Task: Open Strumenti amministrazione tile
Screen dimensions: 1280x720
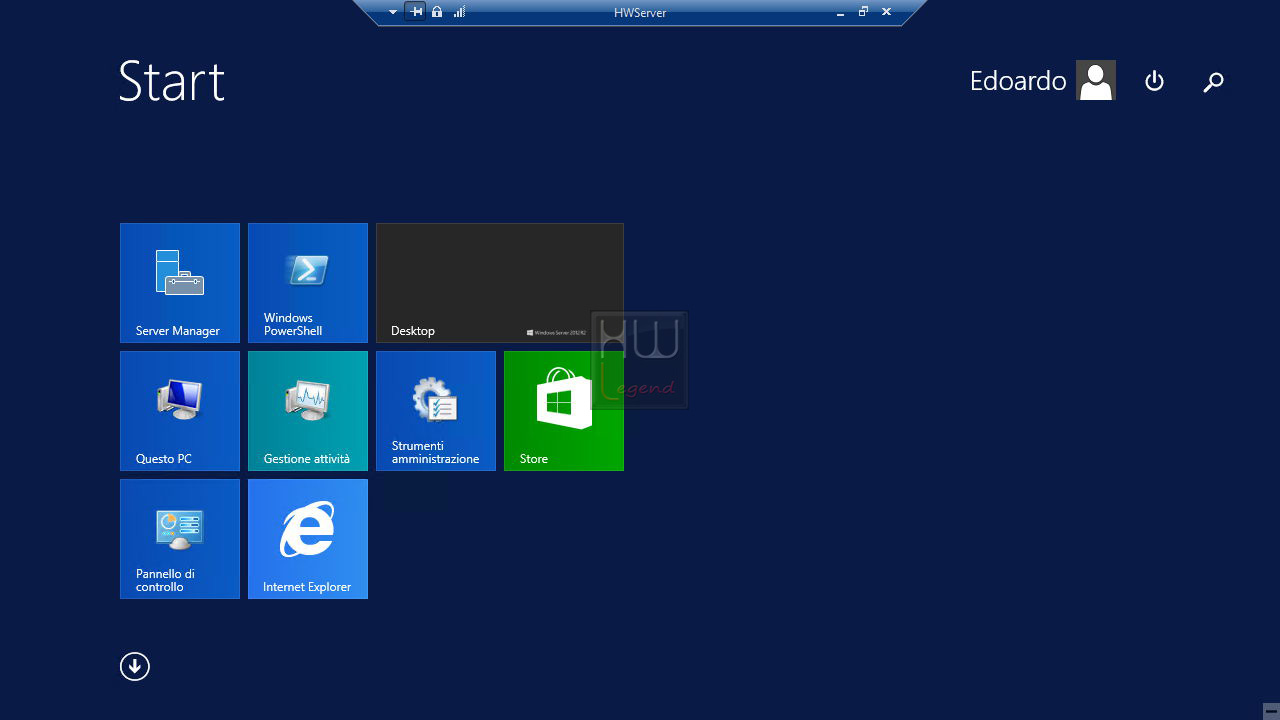Action: pos(436,411)
